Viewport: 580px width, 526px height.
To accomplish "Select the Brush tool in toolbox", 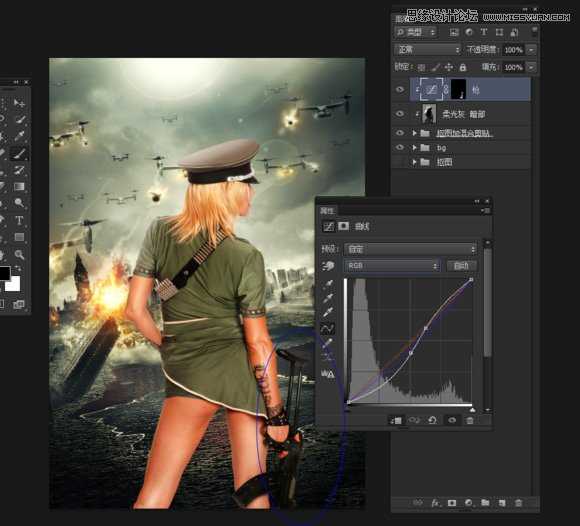I will (19, 153).
